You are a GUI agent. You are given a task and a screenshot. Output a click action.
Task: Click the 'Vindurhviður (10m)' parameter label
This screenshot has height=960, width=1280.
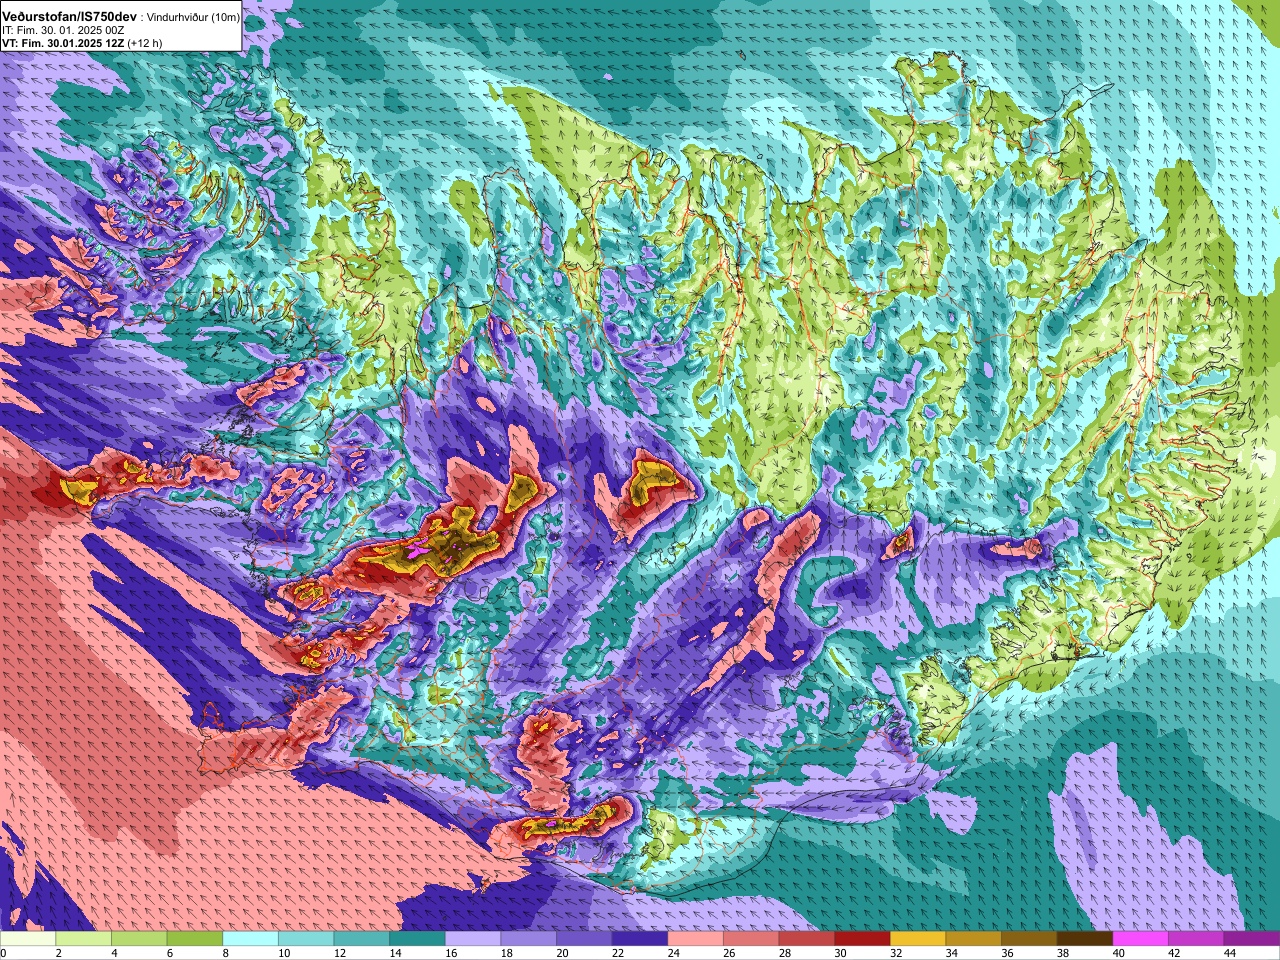point(194,18)
